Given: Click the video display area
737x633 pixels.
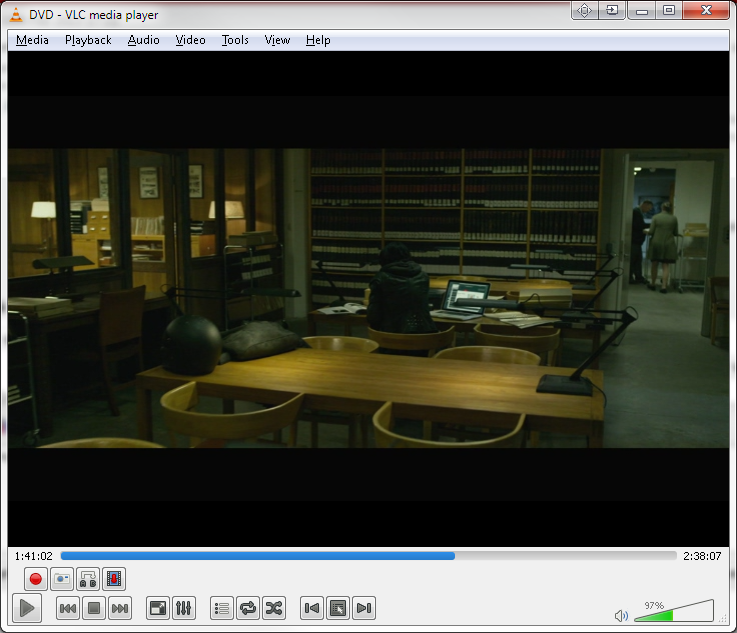Looking at the screenshot, I should click(368, 298).
